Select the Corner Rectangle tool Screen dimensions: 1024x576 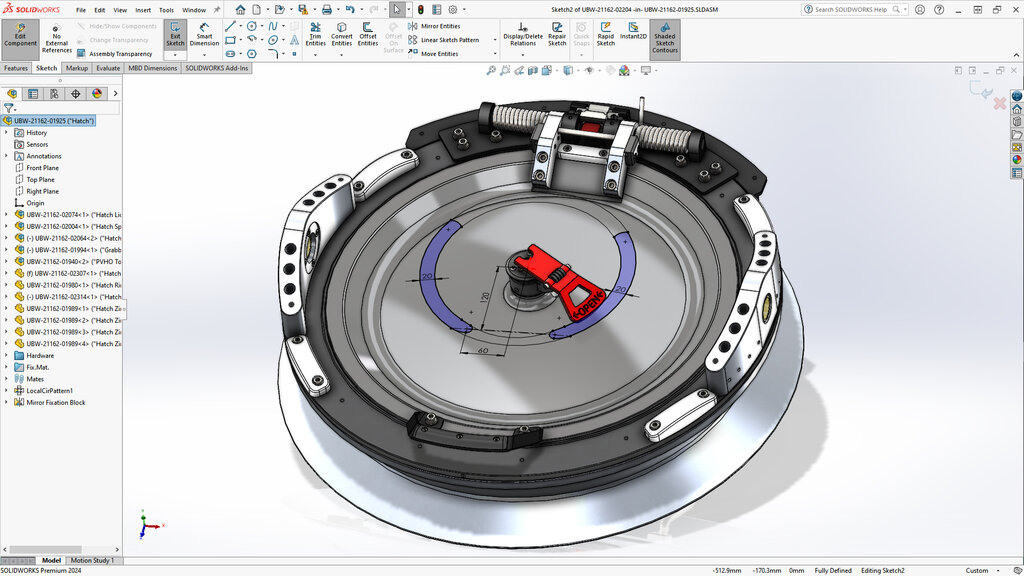coord(230,40)
